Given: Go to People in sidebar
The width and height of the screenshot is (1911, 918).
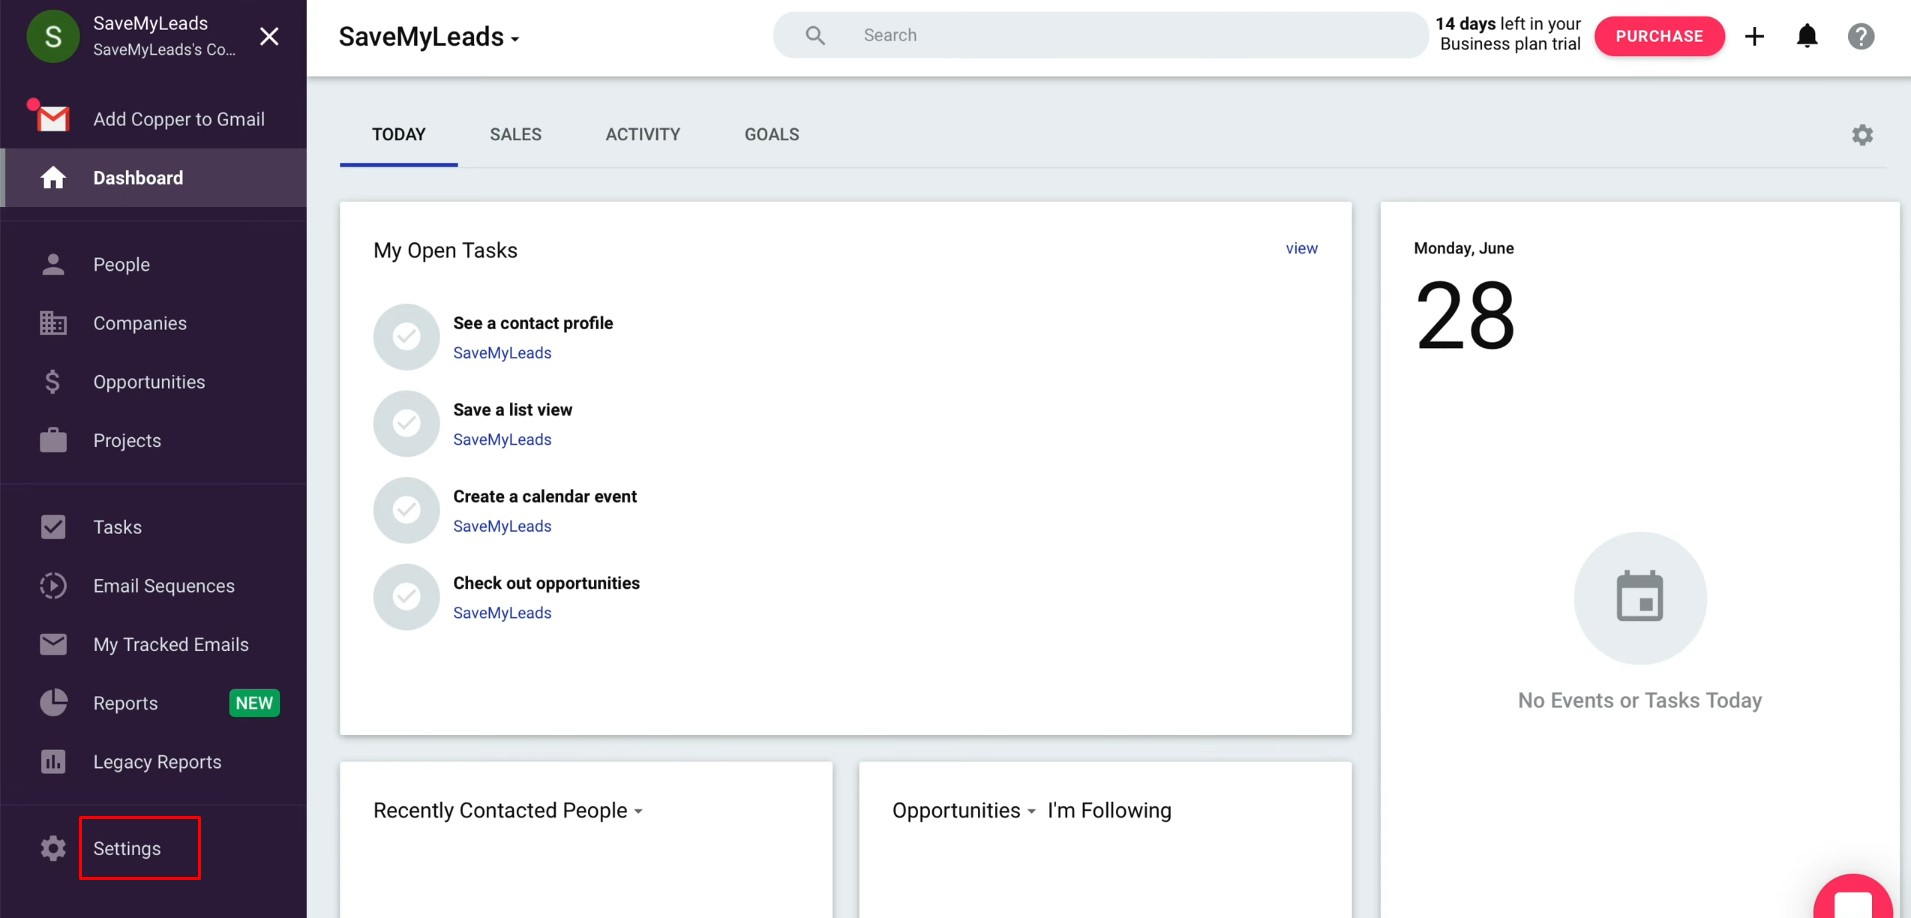Looking at the screenshot, I should (121, 265).
